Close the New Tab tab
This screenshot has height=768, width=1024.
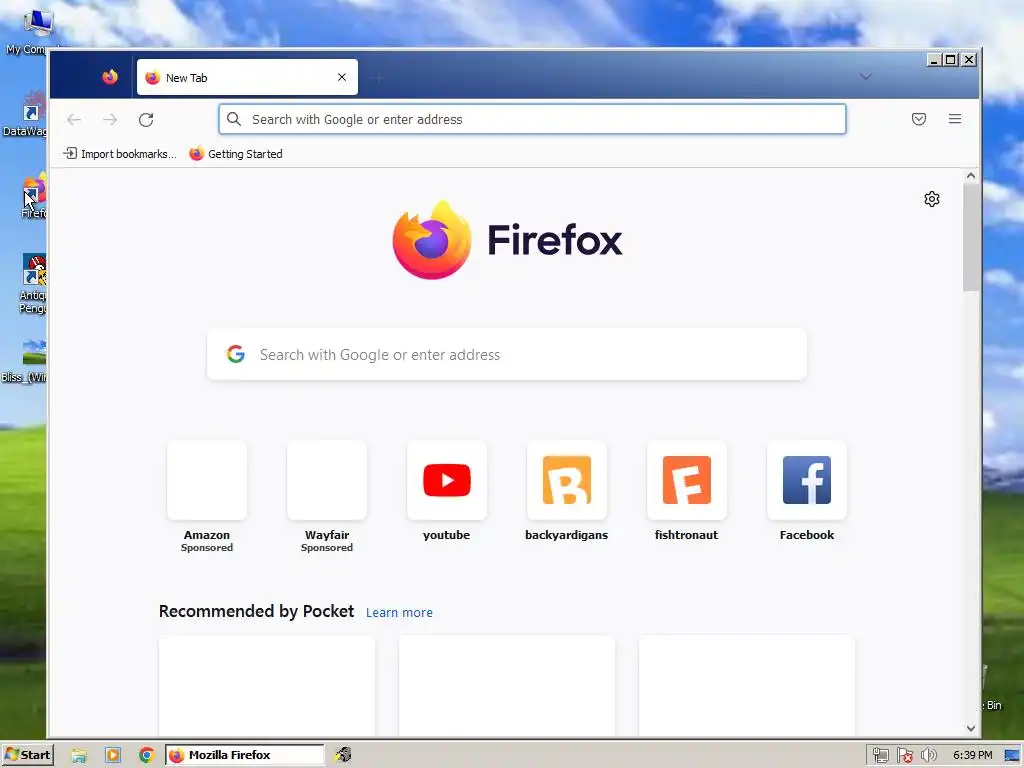pyautogui.click(x=342, y=77)
